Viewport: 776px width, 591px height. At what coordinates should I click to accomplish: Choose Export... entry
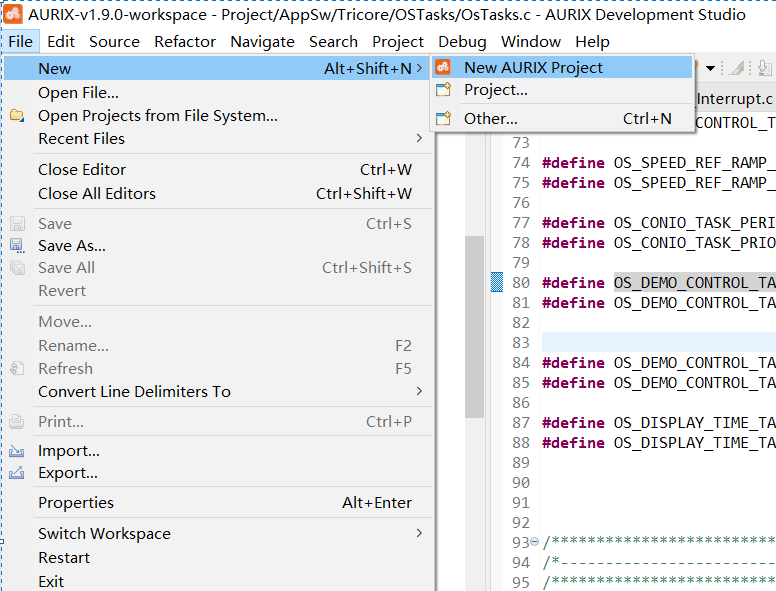click(x=218, y=473)
